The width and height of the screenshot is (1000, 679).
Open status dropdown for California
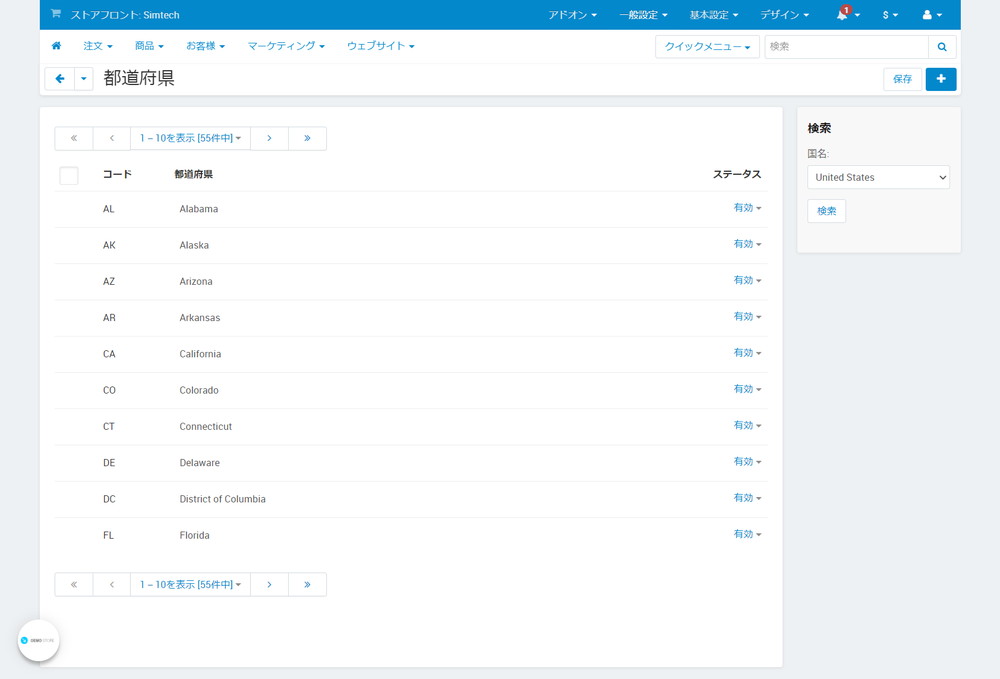pos(747,353)
